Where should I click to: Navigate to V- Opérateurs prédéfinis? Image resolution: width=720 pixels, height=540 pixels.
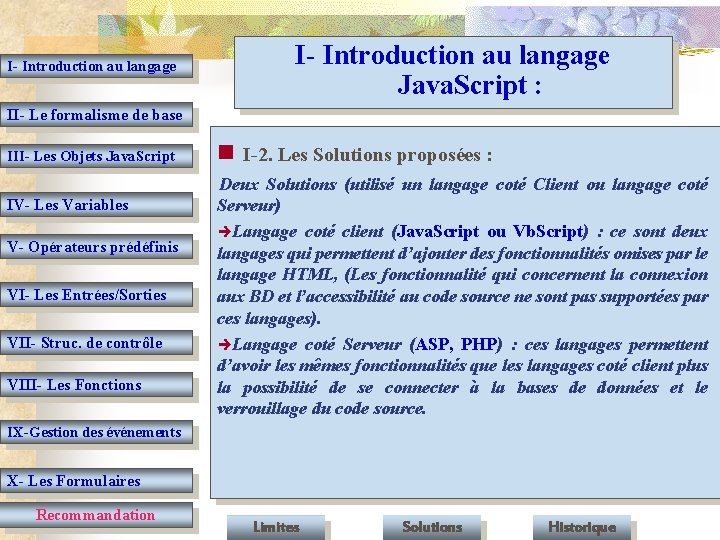pos(96,247)
